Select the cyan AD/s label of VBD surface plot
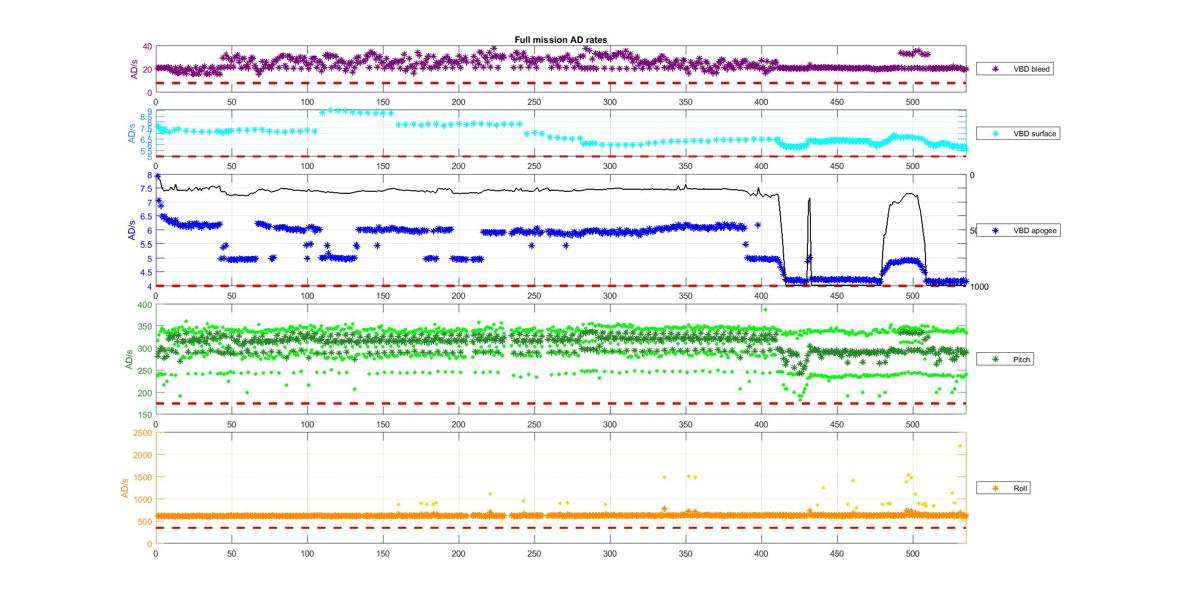 click(x=131, y=133)
